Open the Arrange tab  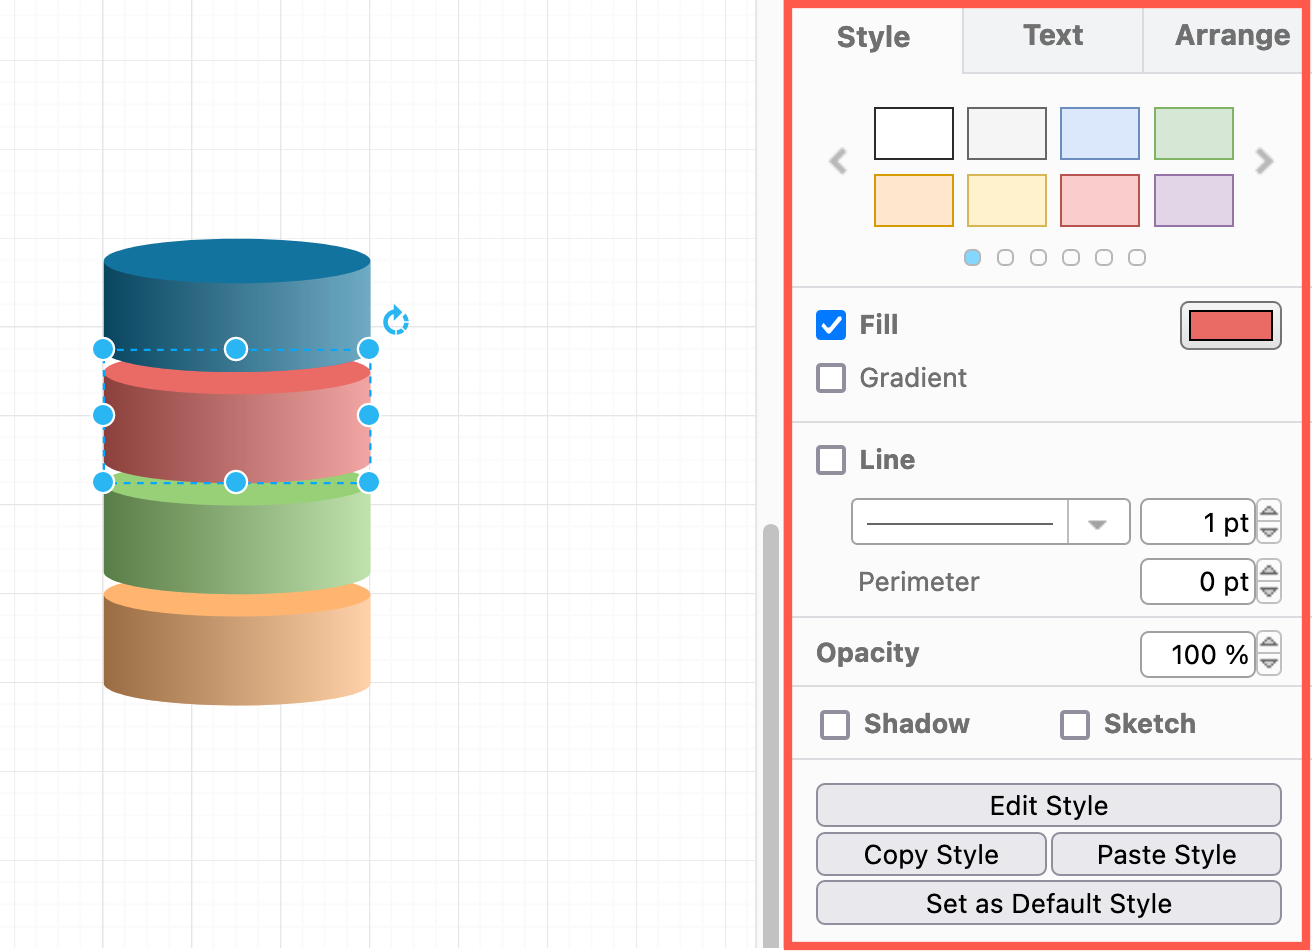(x=1231, y=36)
